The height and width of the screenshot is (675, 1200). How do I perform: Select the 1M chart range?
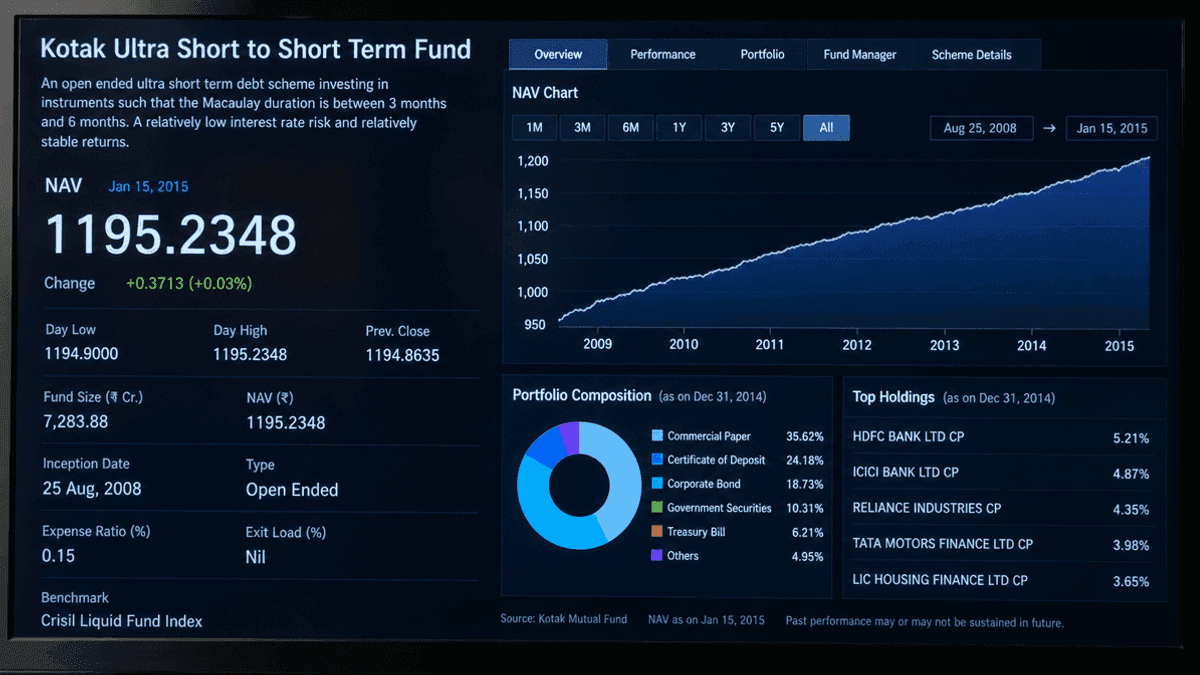(534, 127)
